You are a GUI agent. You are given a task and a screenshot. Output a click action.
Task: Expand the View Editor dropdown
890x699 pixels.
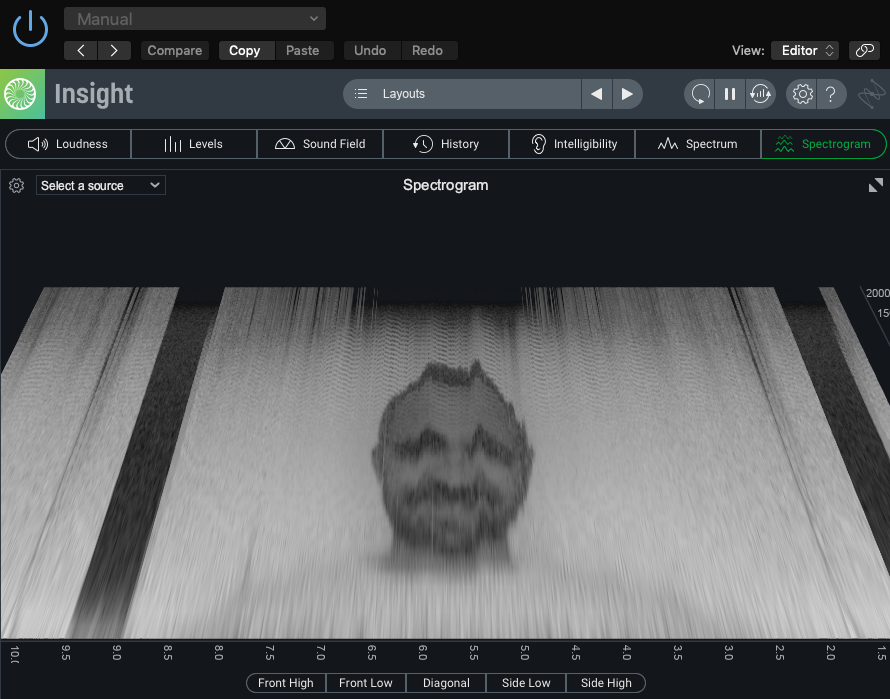pos(806,50)
